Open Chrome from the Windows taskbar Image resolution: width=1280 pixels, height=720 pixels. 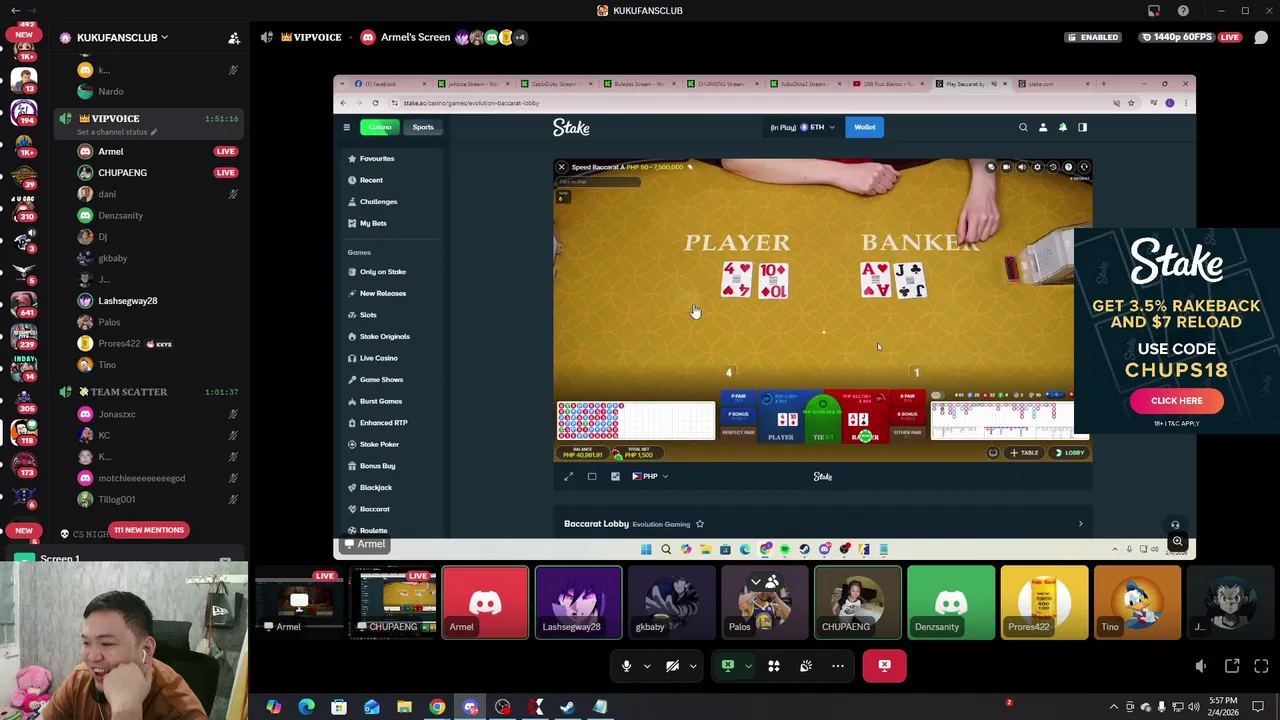pos(437,707)
